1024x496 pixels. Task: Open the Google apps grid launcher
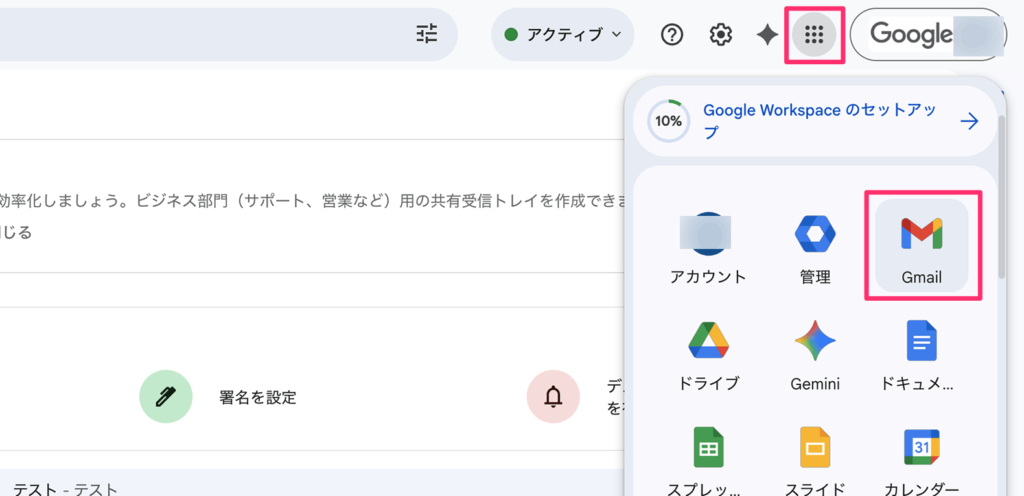coord(814,35)
